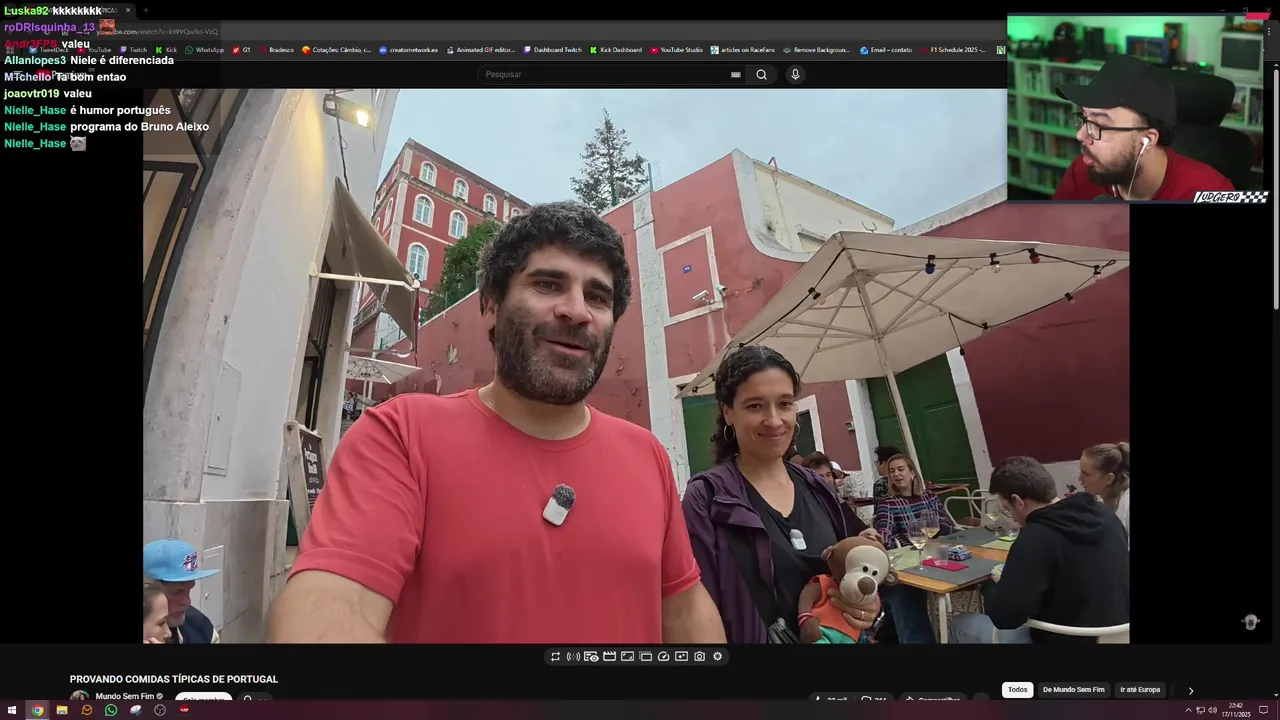This screenshot has width=1280, height=720.
Task: Open the network icon in the system tray
Action: pyautogui.click(x=1201, y=711)
